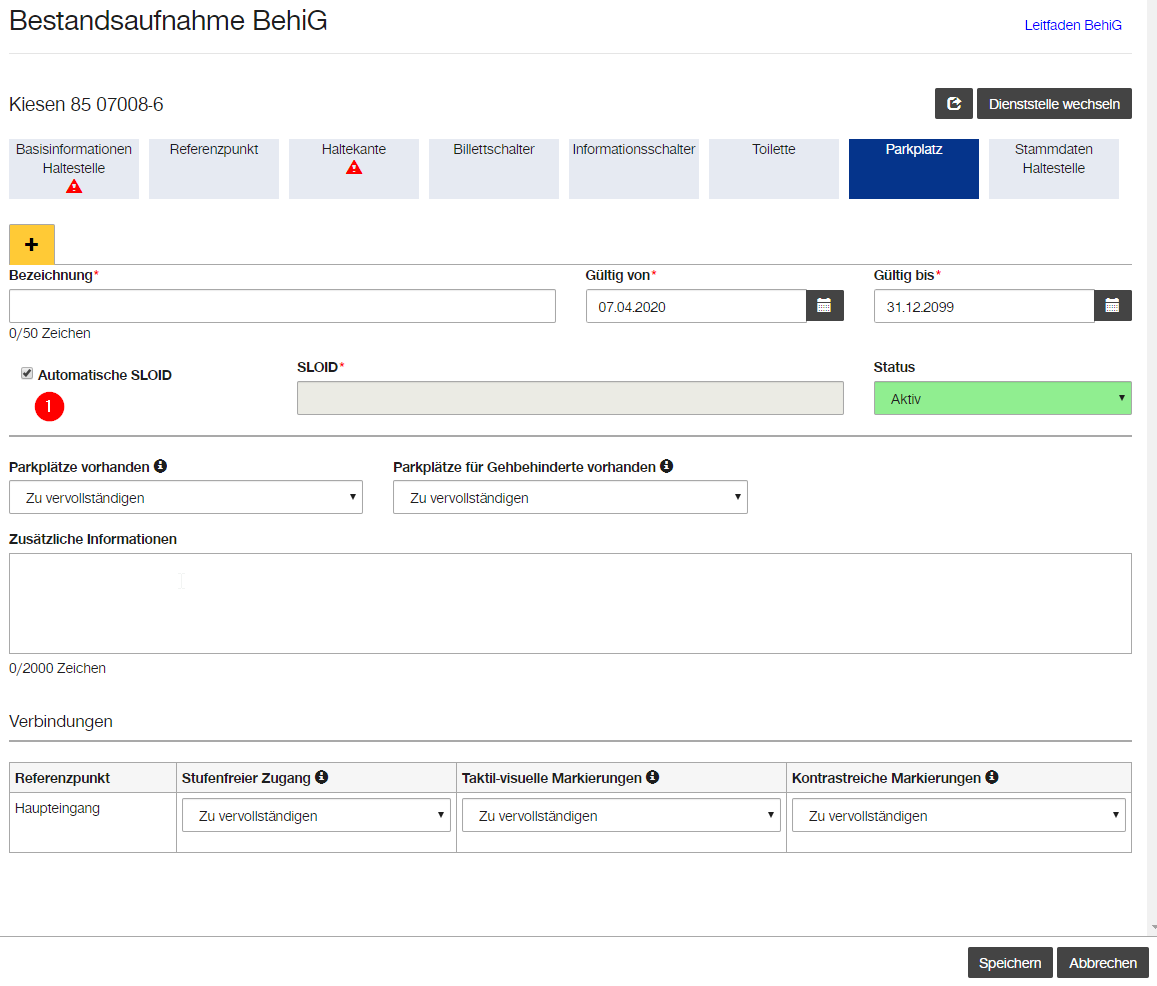Click the Speichern button

click(1009, 962)
